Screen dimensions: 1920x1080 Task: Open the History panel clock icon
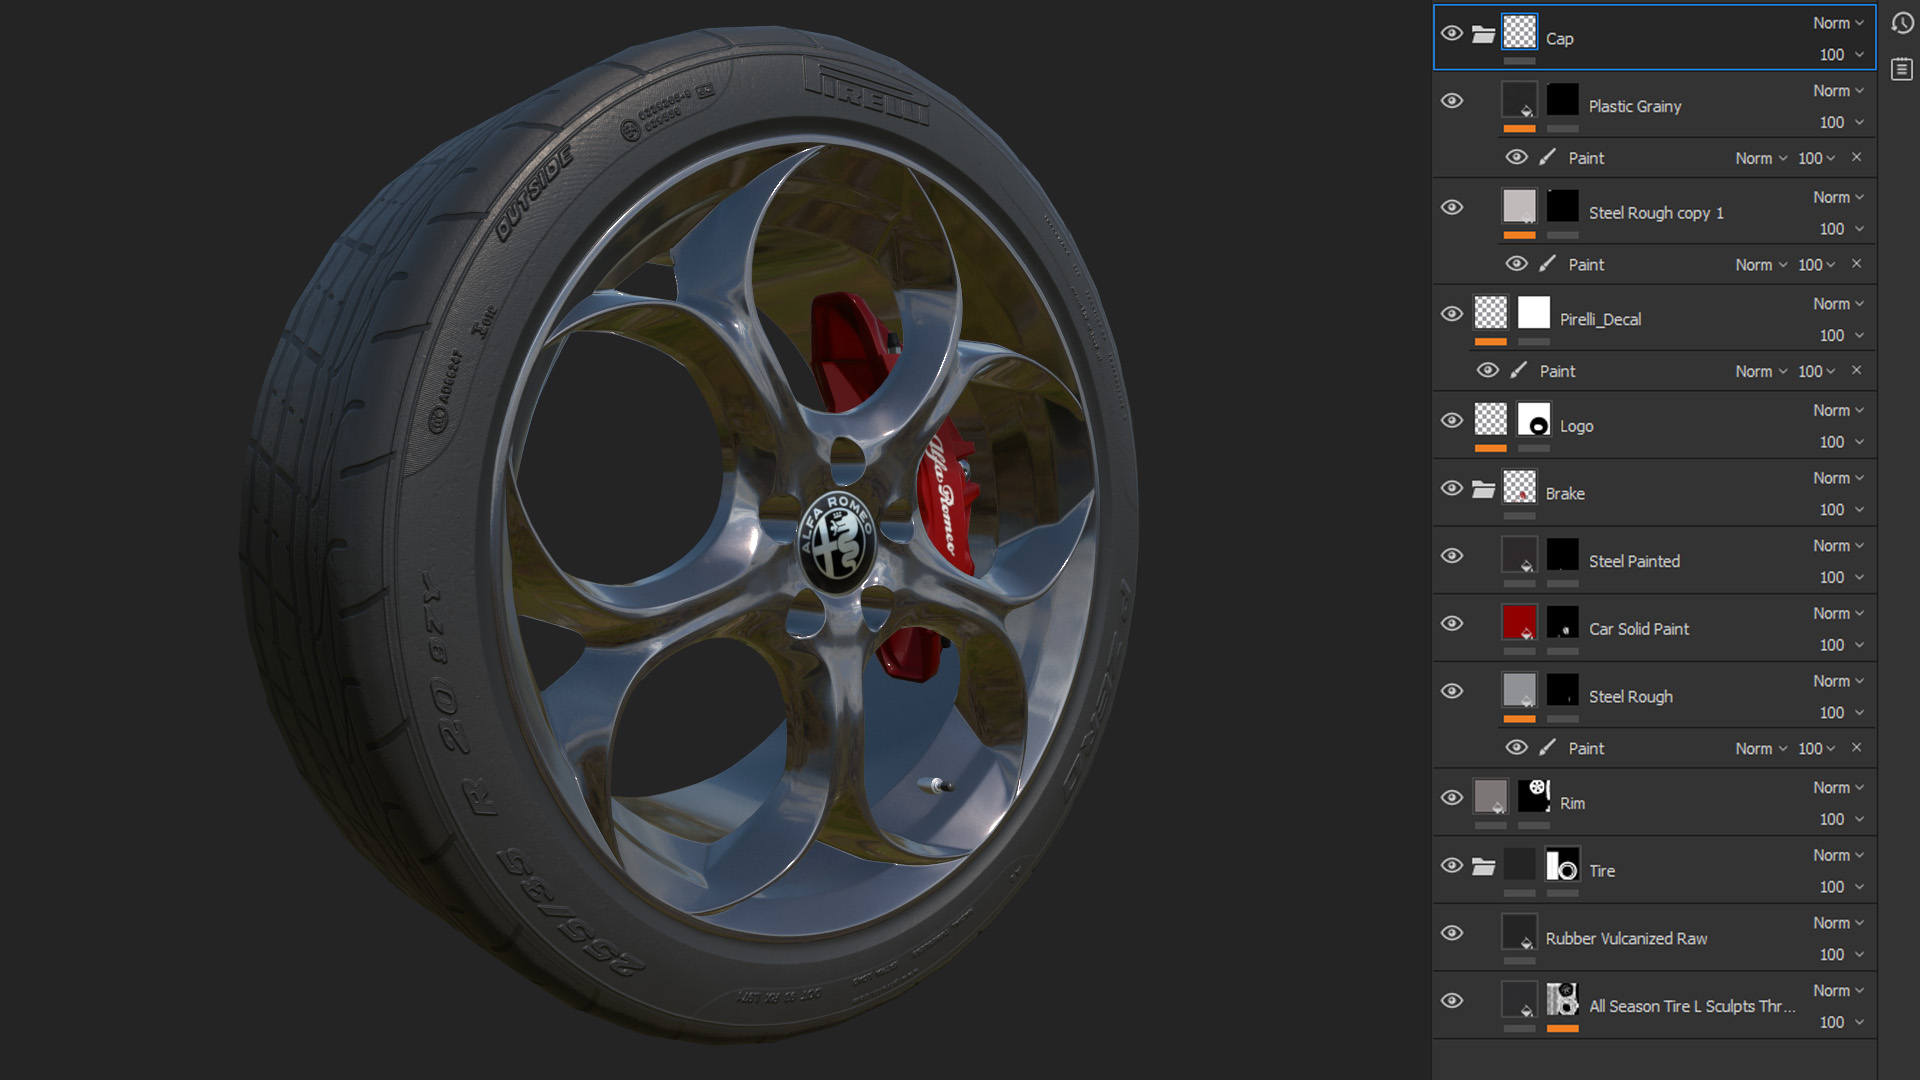click(x=1902, y=22)
